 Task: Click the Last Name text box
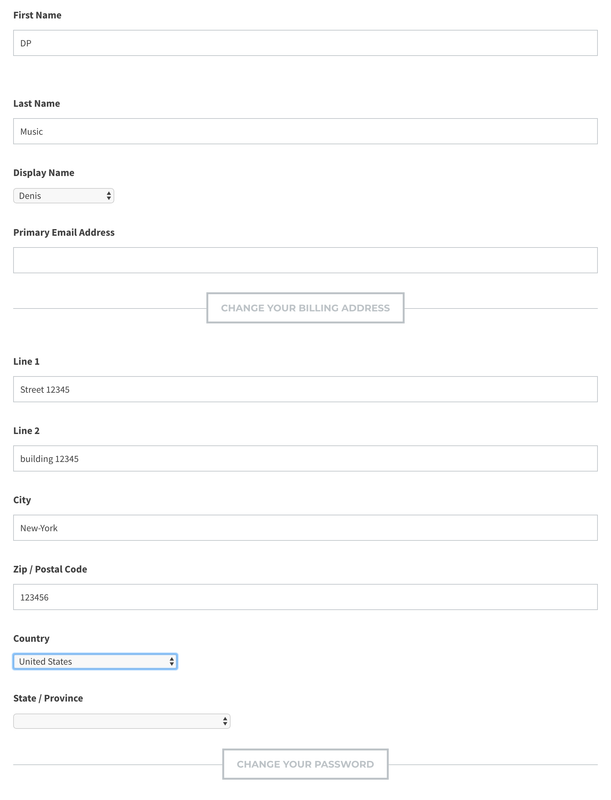click(305, 131)
